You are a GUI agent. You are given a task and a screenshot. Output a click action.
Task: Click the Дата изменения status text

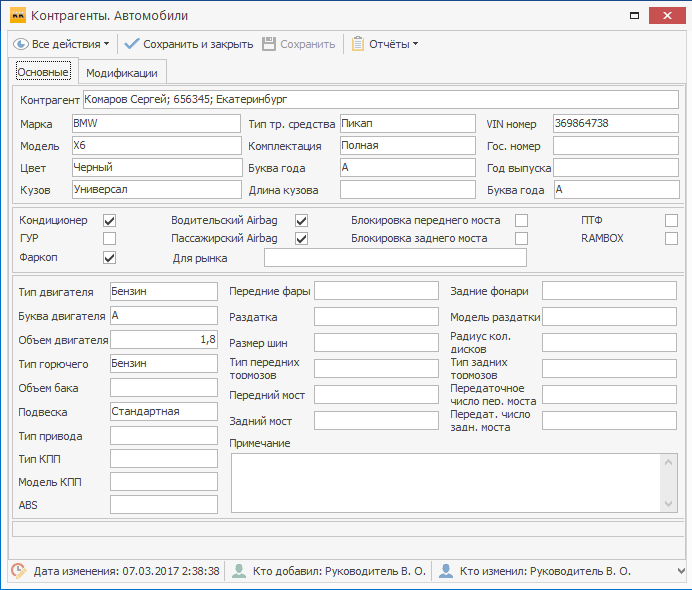(x=127, y=571)
